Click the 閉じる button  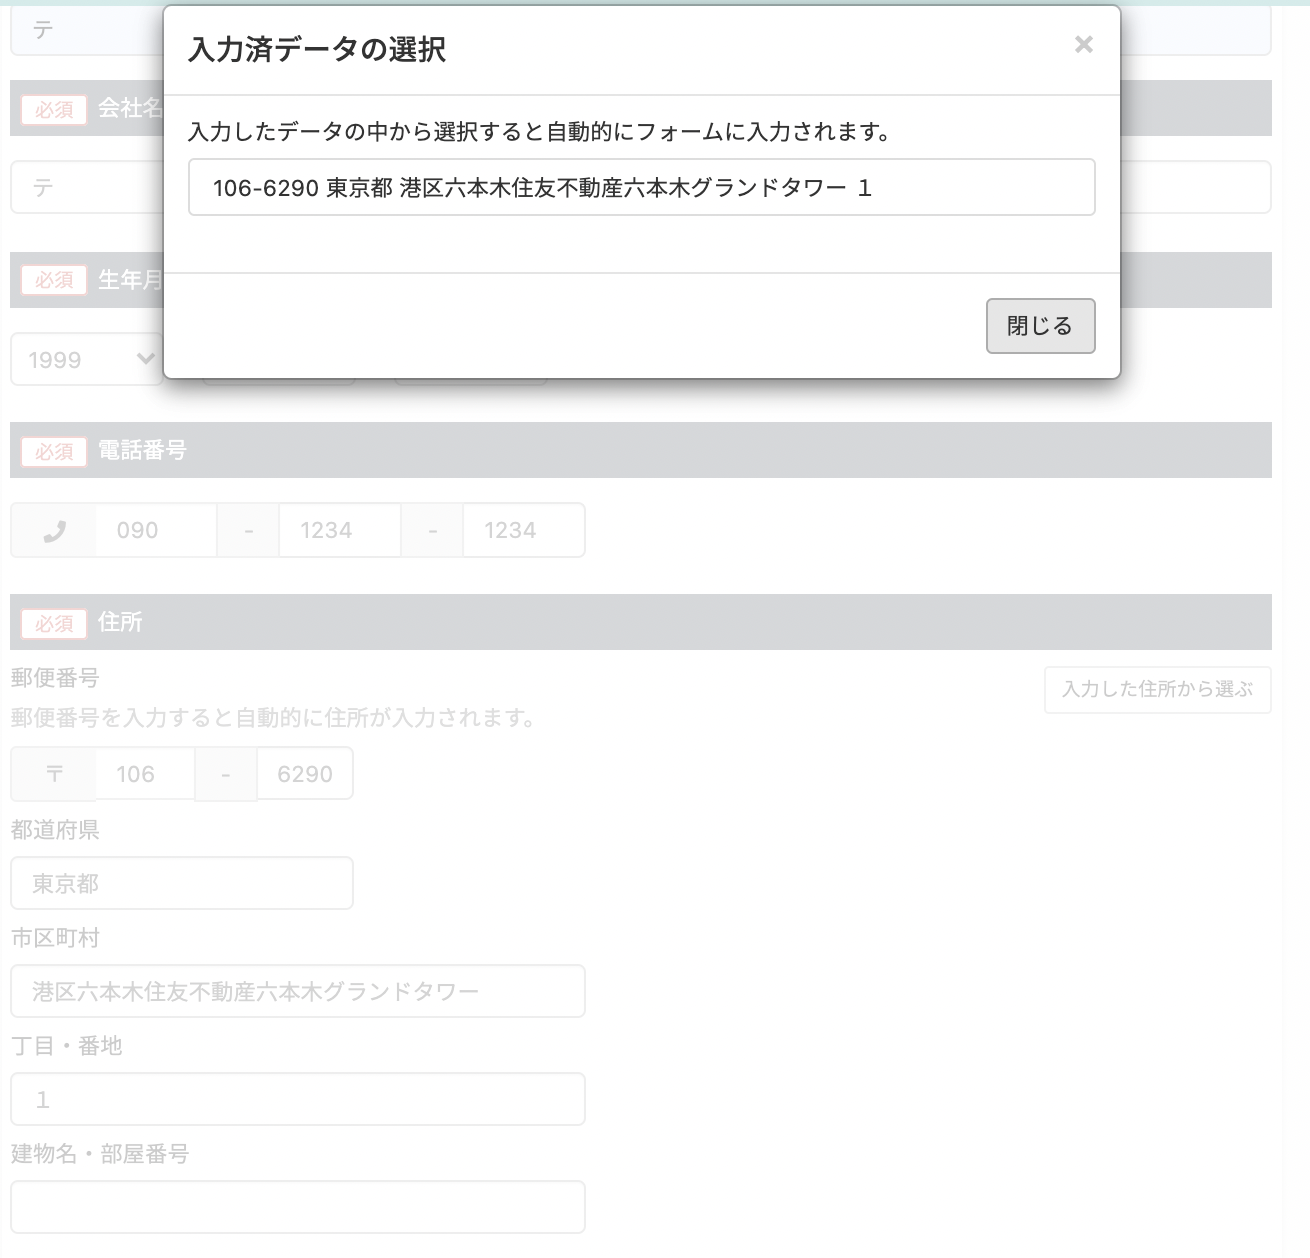[1040, 326]
